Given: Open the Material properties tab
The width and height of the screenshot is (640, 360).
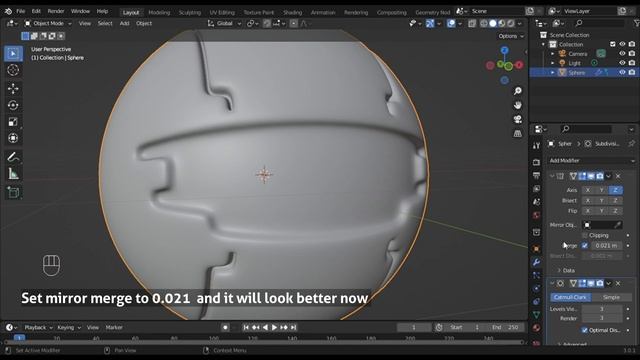Looking at the screenshot, I should click(x=536, y=328).
